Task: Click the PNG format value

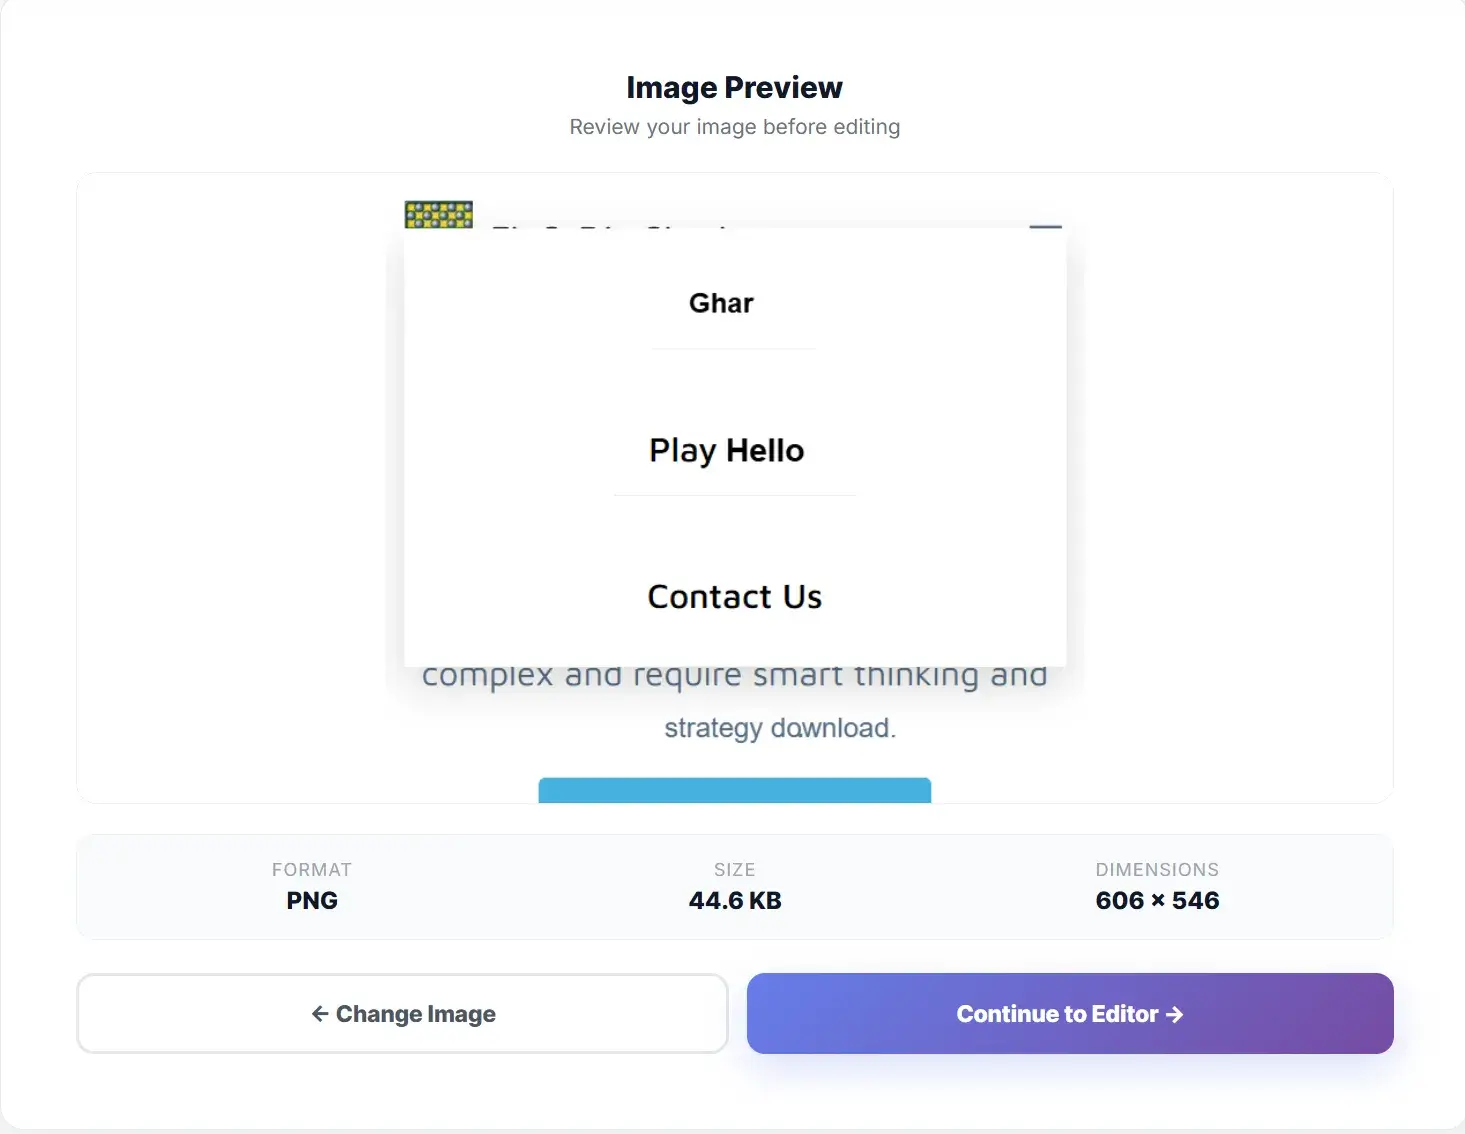Action: (x=312, y=901)
